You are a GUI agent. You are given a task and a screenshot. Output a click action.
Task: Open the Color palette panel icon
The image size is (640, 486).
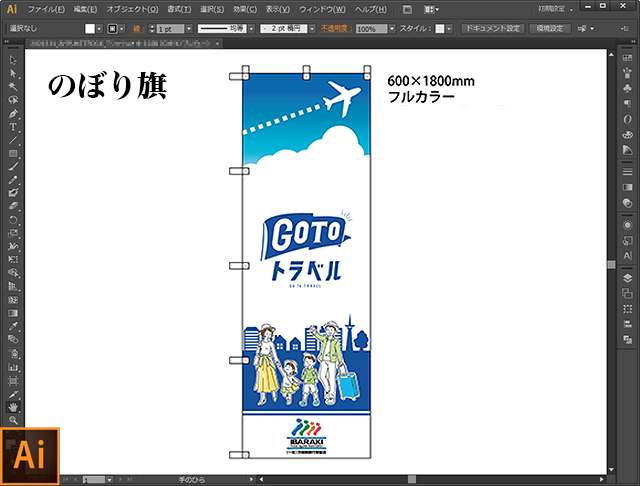point(627,134)
